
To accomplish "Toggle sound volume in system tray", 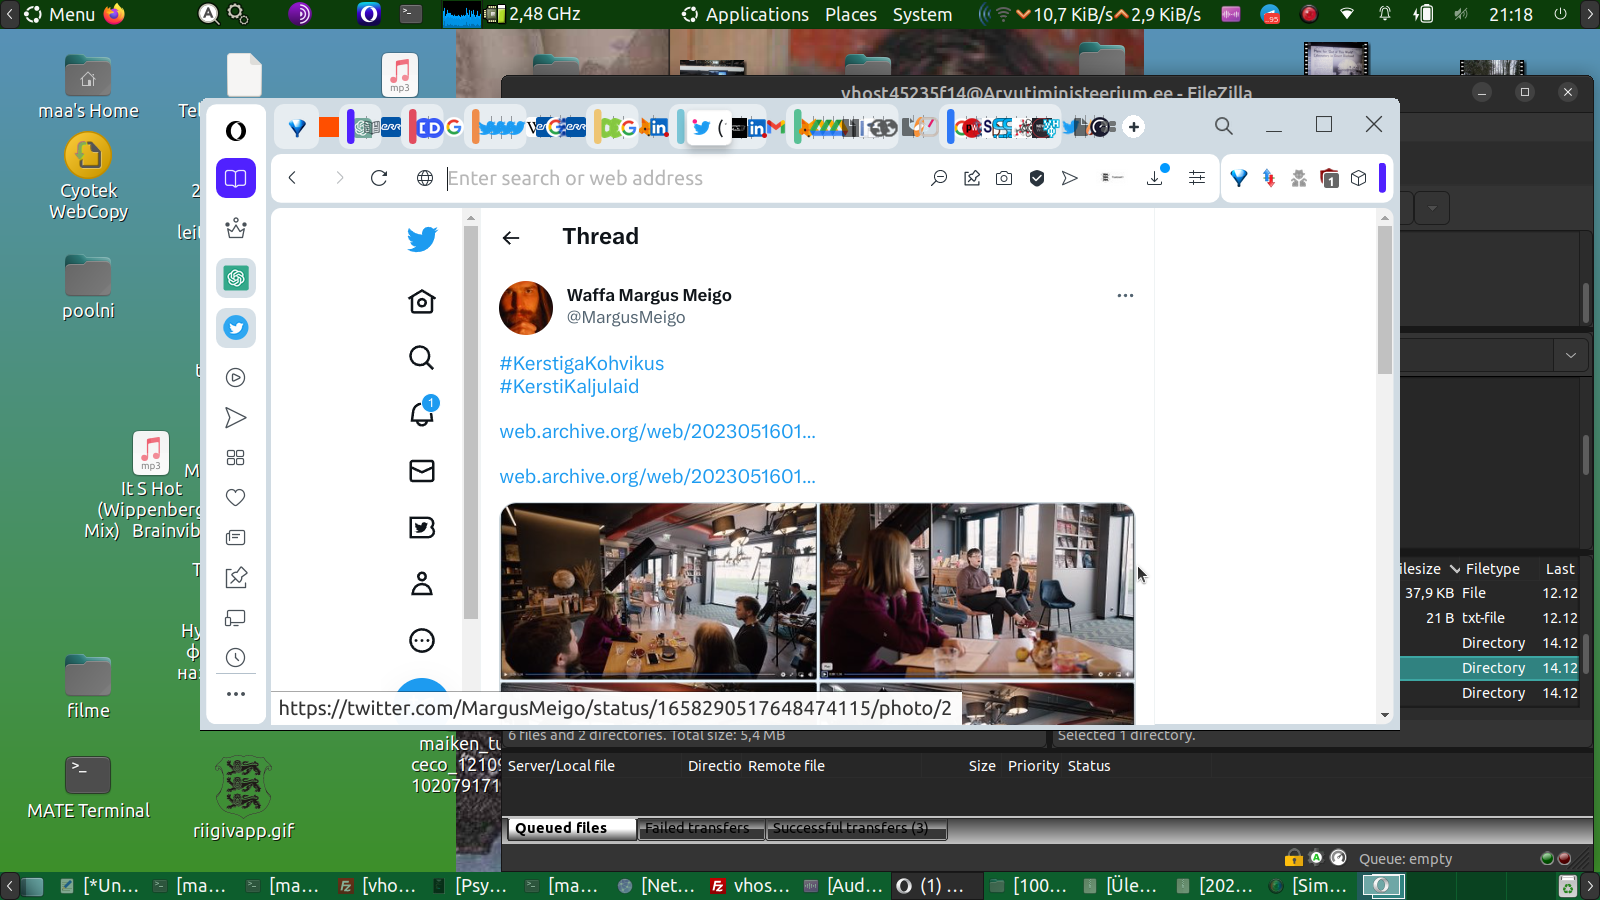I will coord(1461,14).
